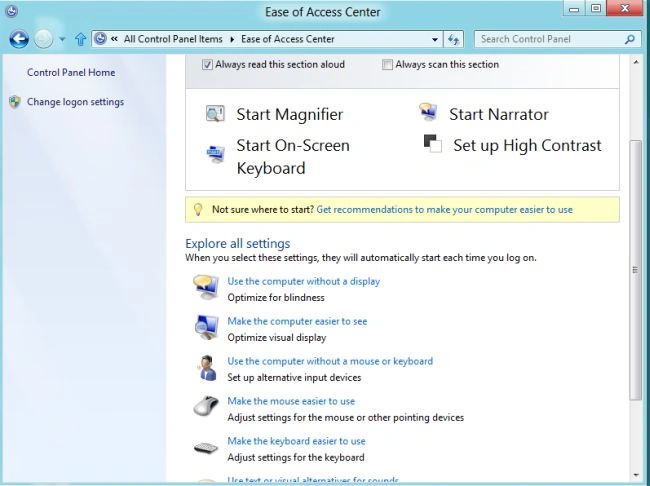Click the Back navigation arrow

pyautogui.click(x=19, y=39)
